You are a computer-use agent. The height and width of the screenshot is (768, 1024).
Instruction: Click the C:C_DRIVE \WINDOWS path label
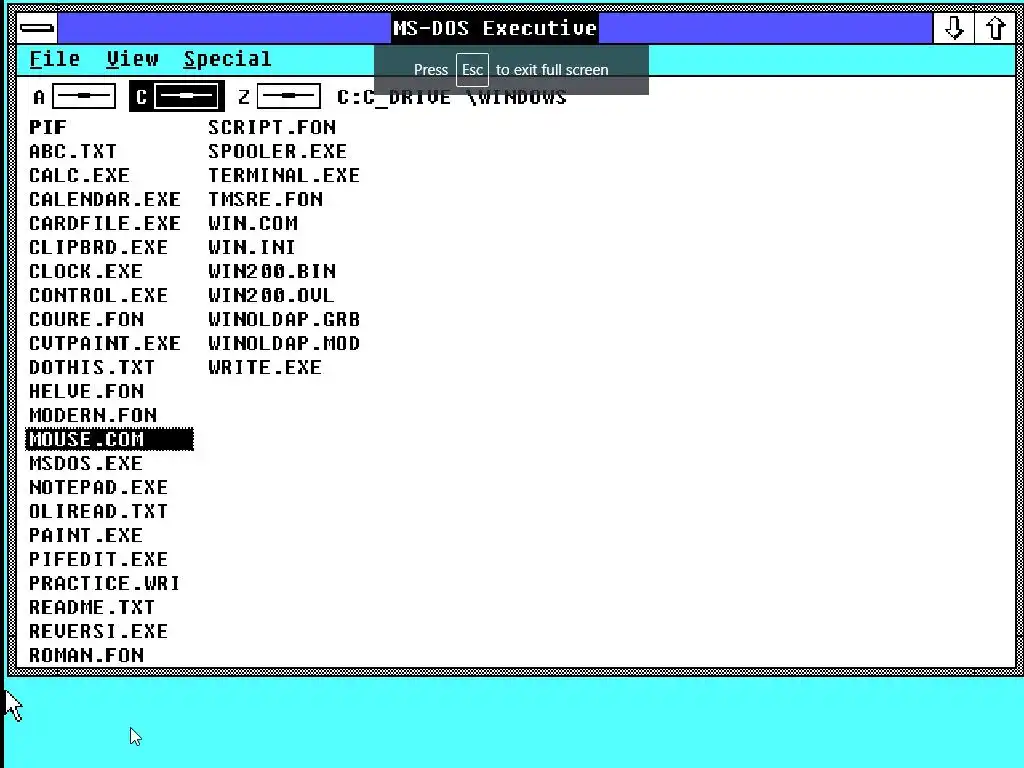tap(451, 97)
